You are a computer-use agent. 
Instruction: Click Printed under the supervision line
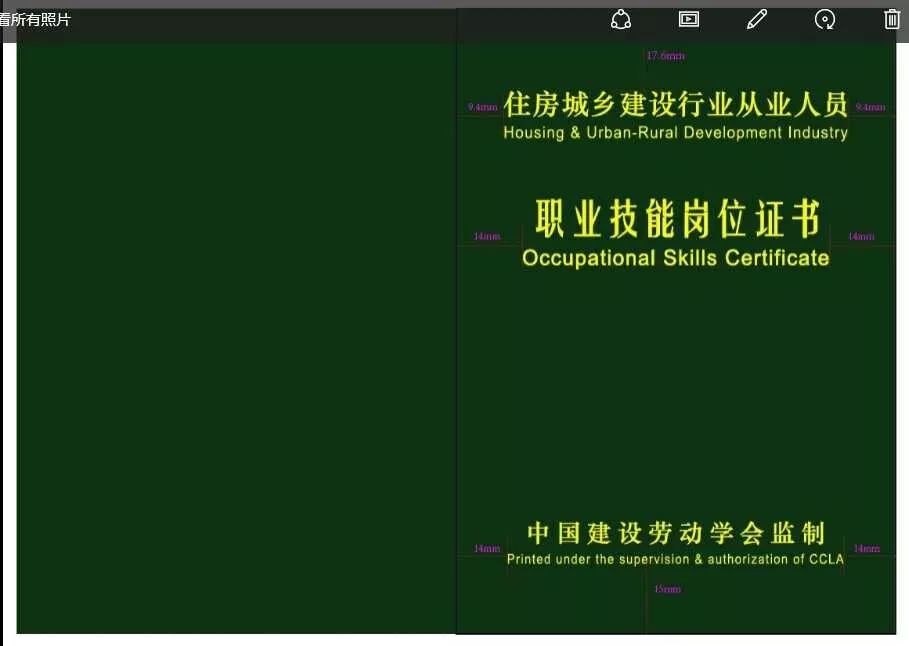pos(675,560)
